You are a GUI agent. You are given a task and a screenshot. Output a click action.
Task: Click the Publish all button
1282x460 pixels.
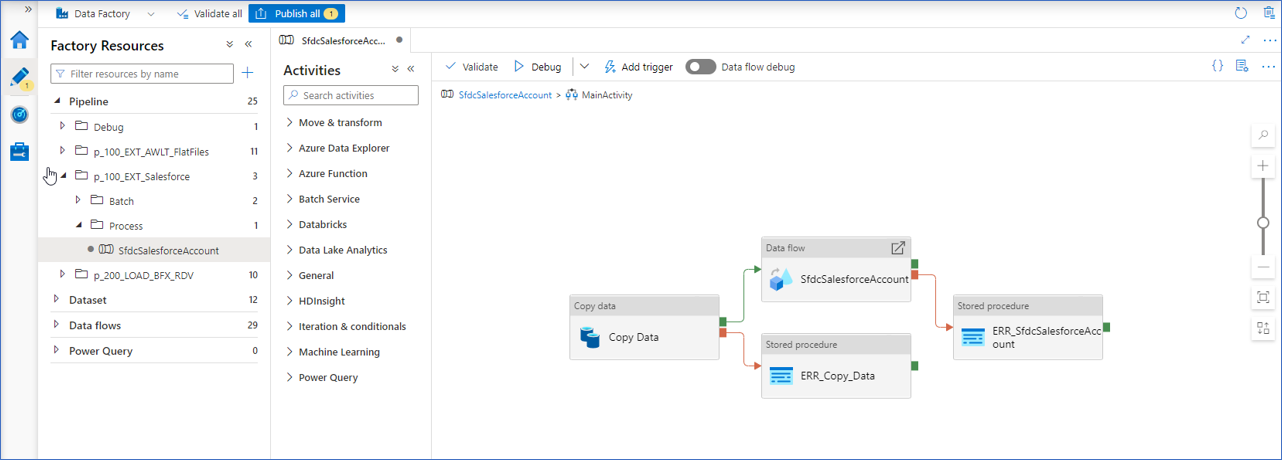296,14
